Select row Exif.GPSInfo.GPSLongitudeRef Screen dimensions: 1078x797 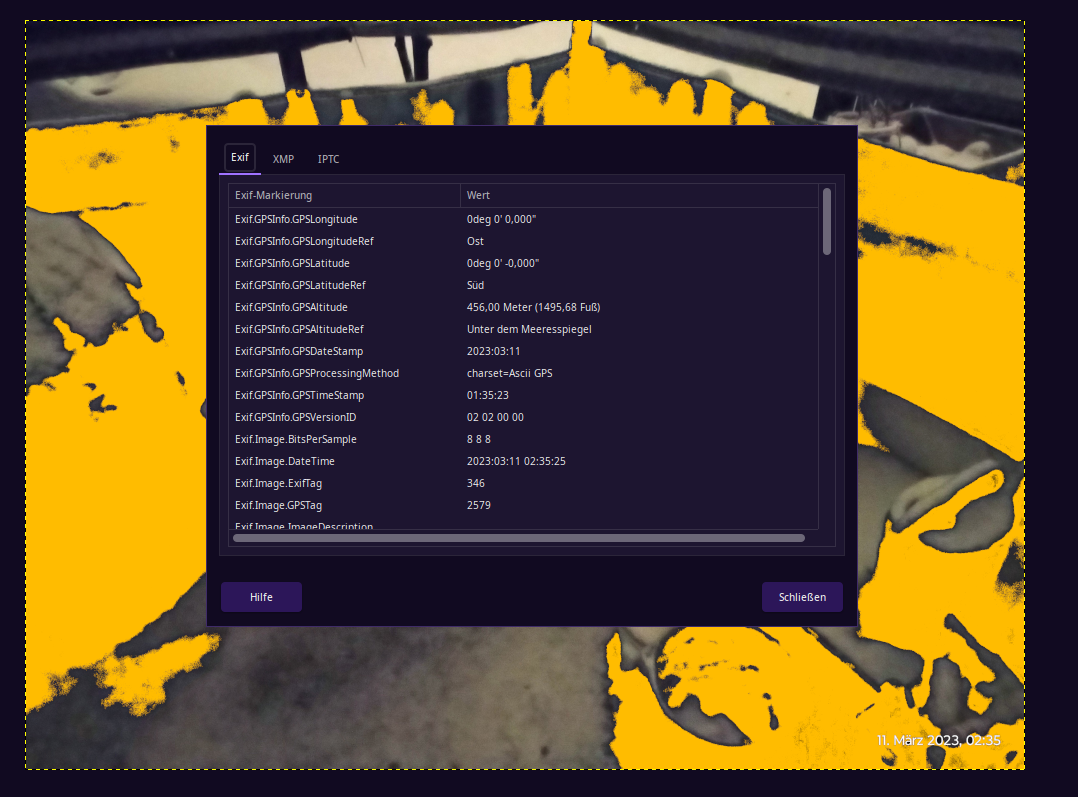523,241
